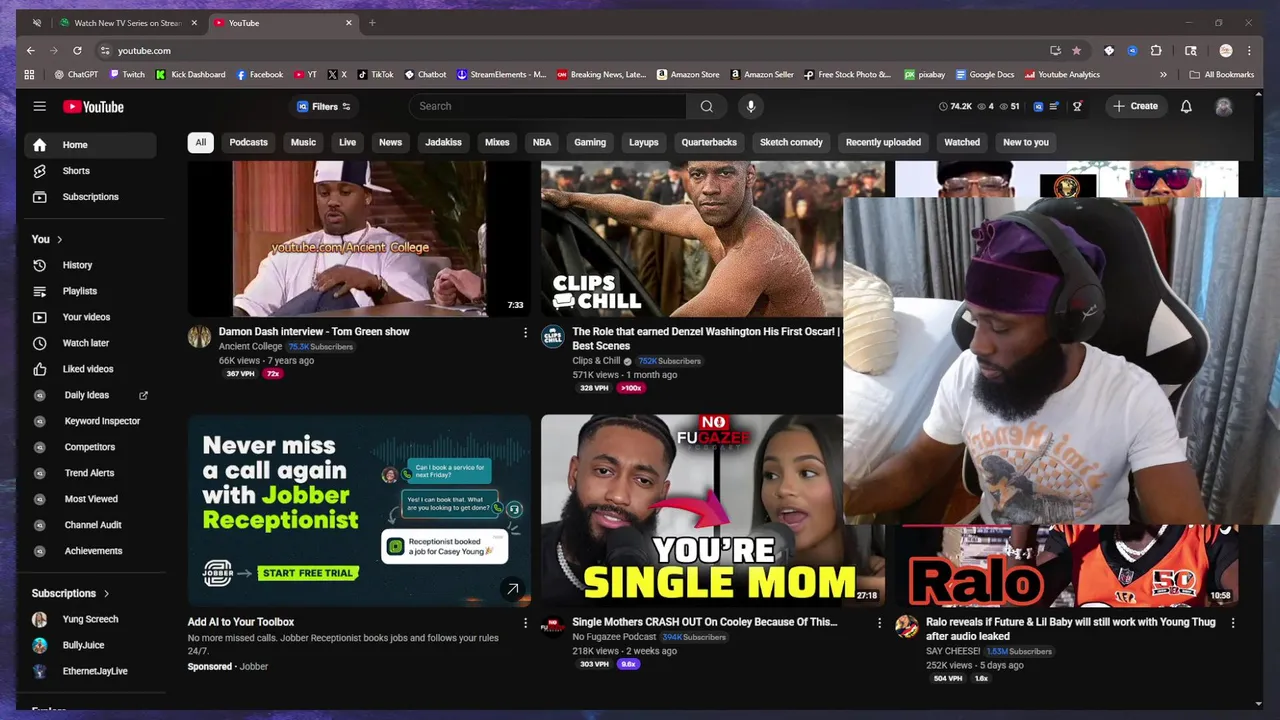Screen dimensions: 1280x720
Task: Open Shorts in sidebar
Action: [x=90, y=171]
